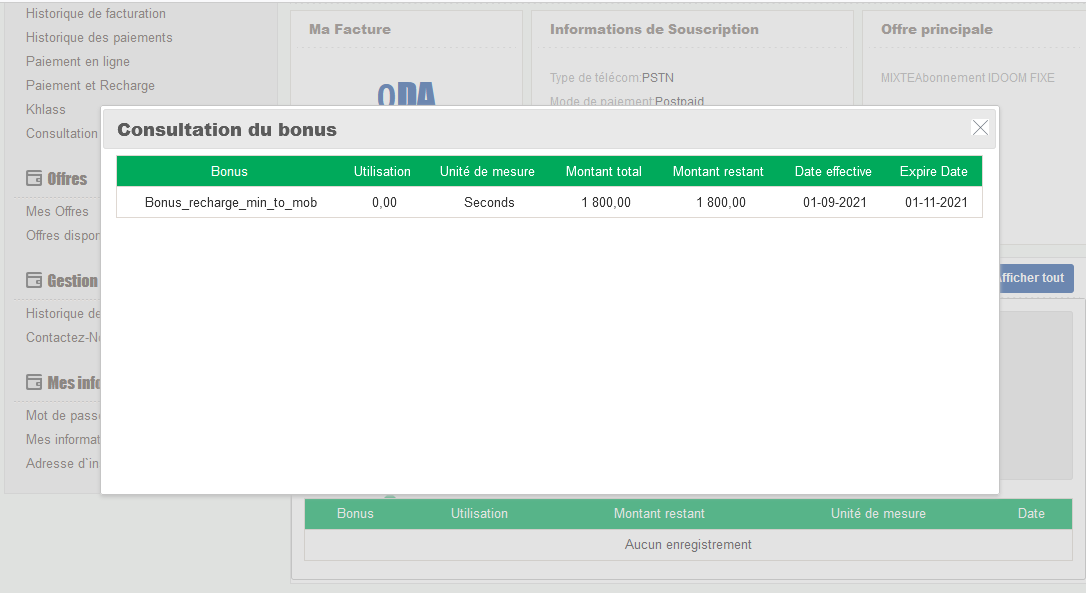Click the Unité de mesure header in dialog

pos(487,172)
